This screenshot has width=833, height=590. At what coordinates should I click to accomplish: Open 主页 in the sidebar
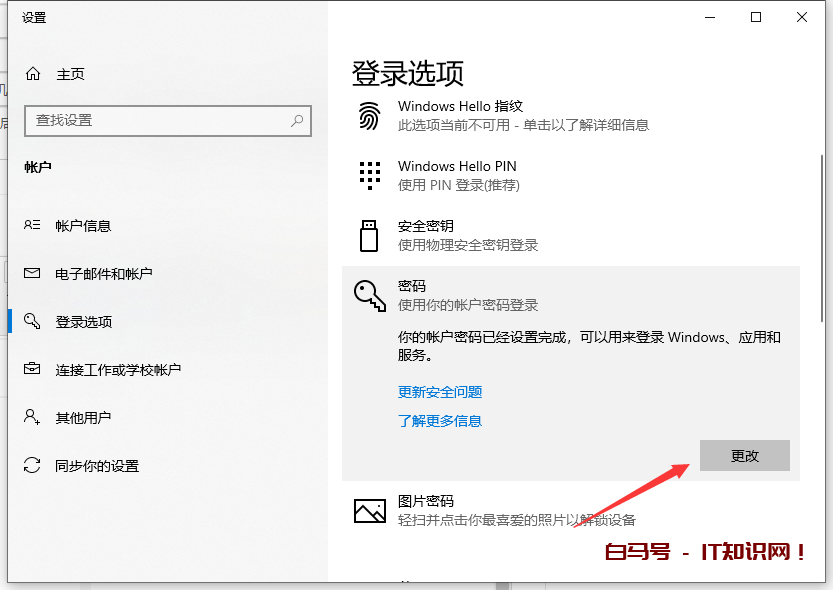[x=71, y=74]
